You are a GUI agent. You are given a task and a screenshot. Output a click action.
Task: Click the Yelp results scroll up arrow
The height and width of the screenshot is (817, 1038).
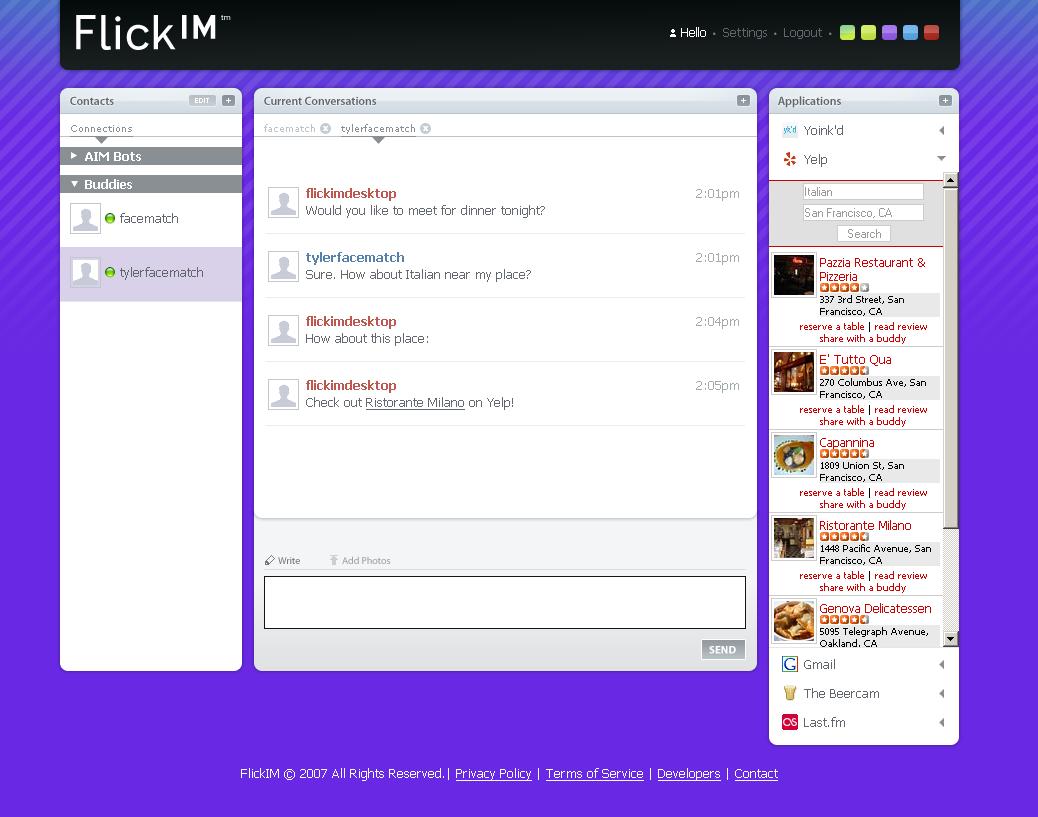point(951,179)
